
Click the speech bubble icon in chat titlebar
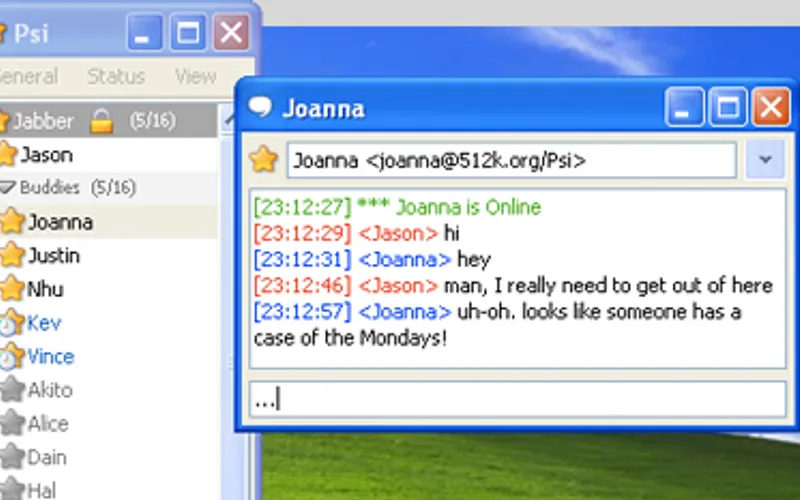tap(261, 107)
